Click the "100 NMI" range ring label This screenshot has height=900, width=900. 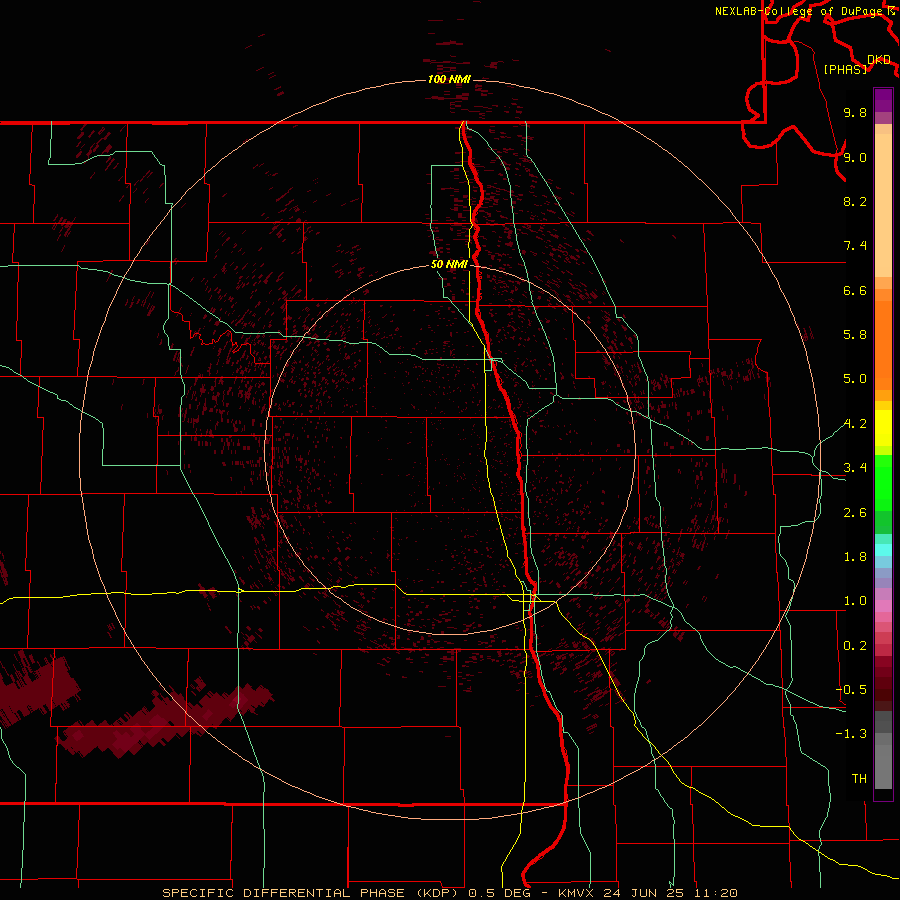tap(449, 79)
